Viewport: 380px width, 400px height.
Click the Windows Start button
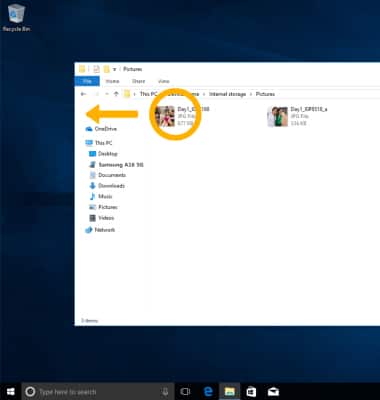pyautogui.click(x=11, y=391)
